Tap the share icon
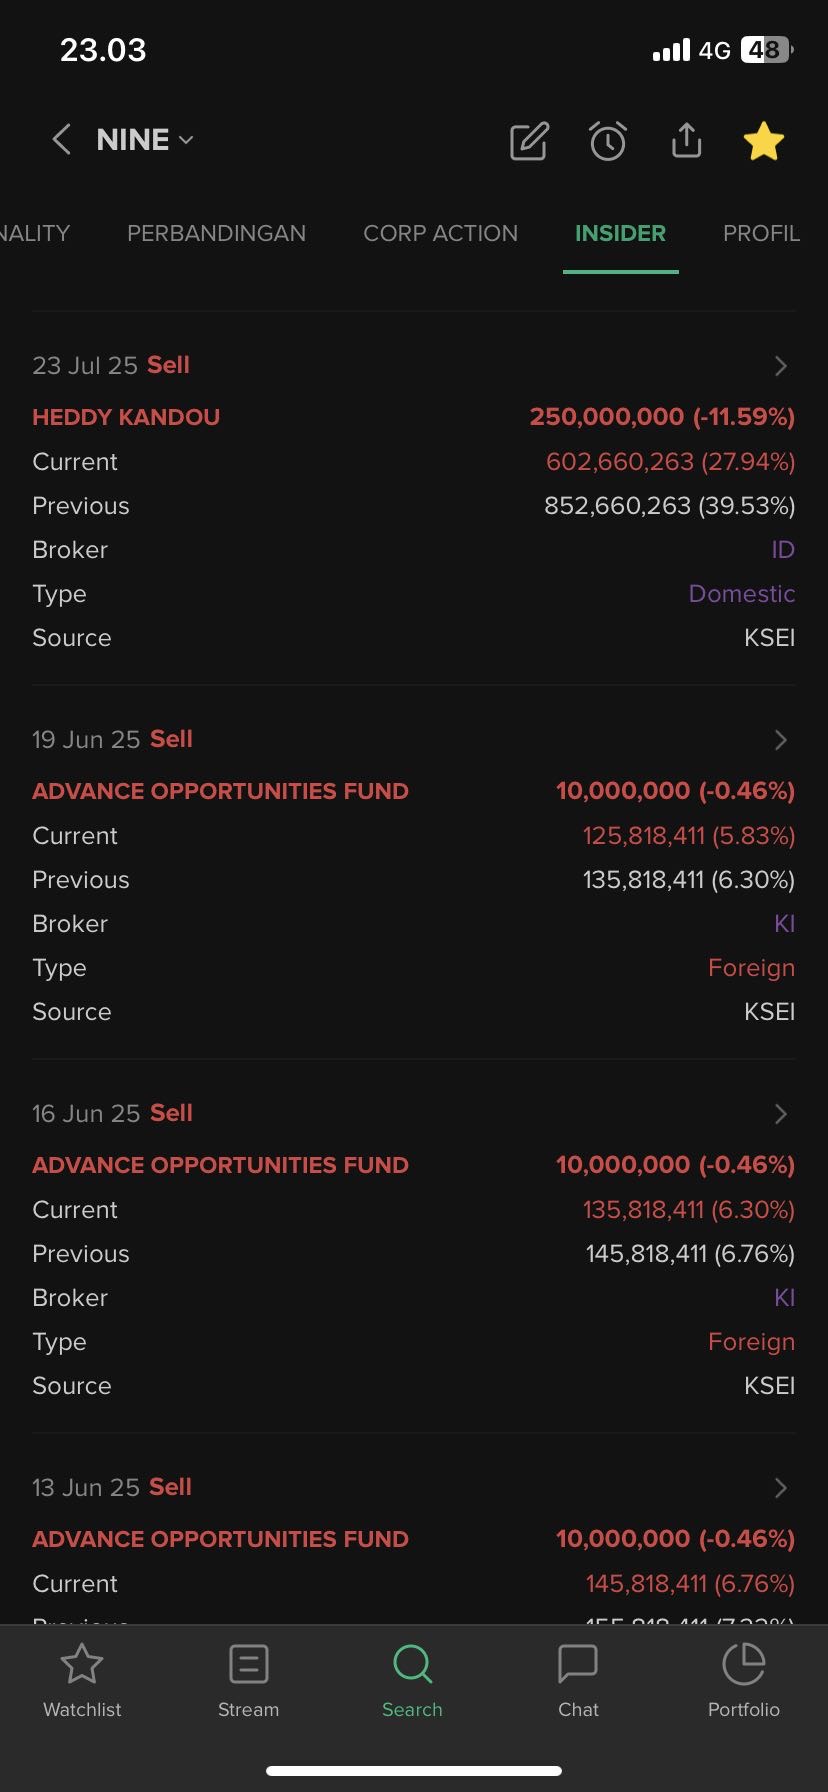The height and width of the screenshot is (1792, 828). 686,141
